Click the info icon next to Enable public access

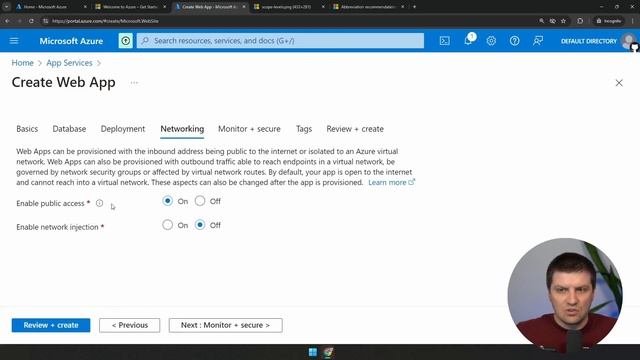point(99,203)
